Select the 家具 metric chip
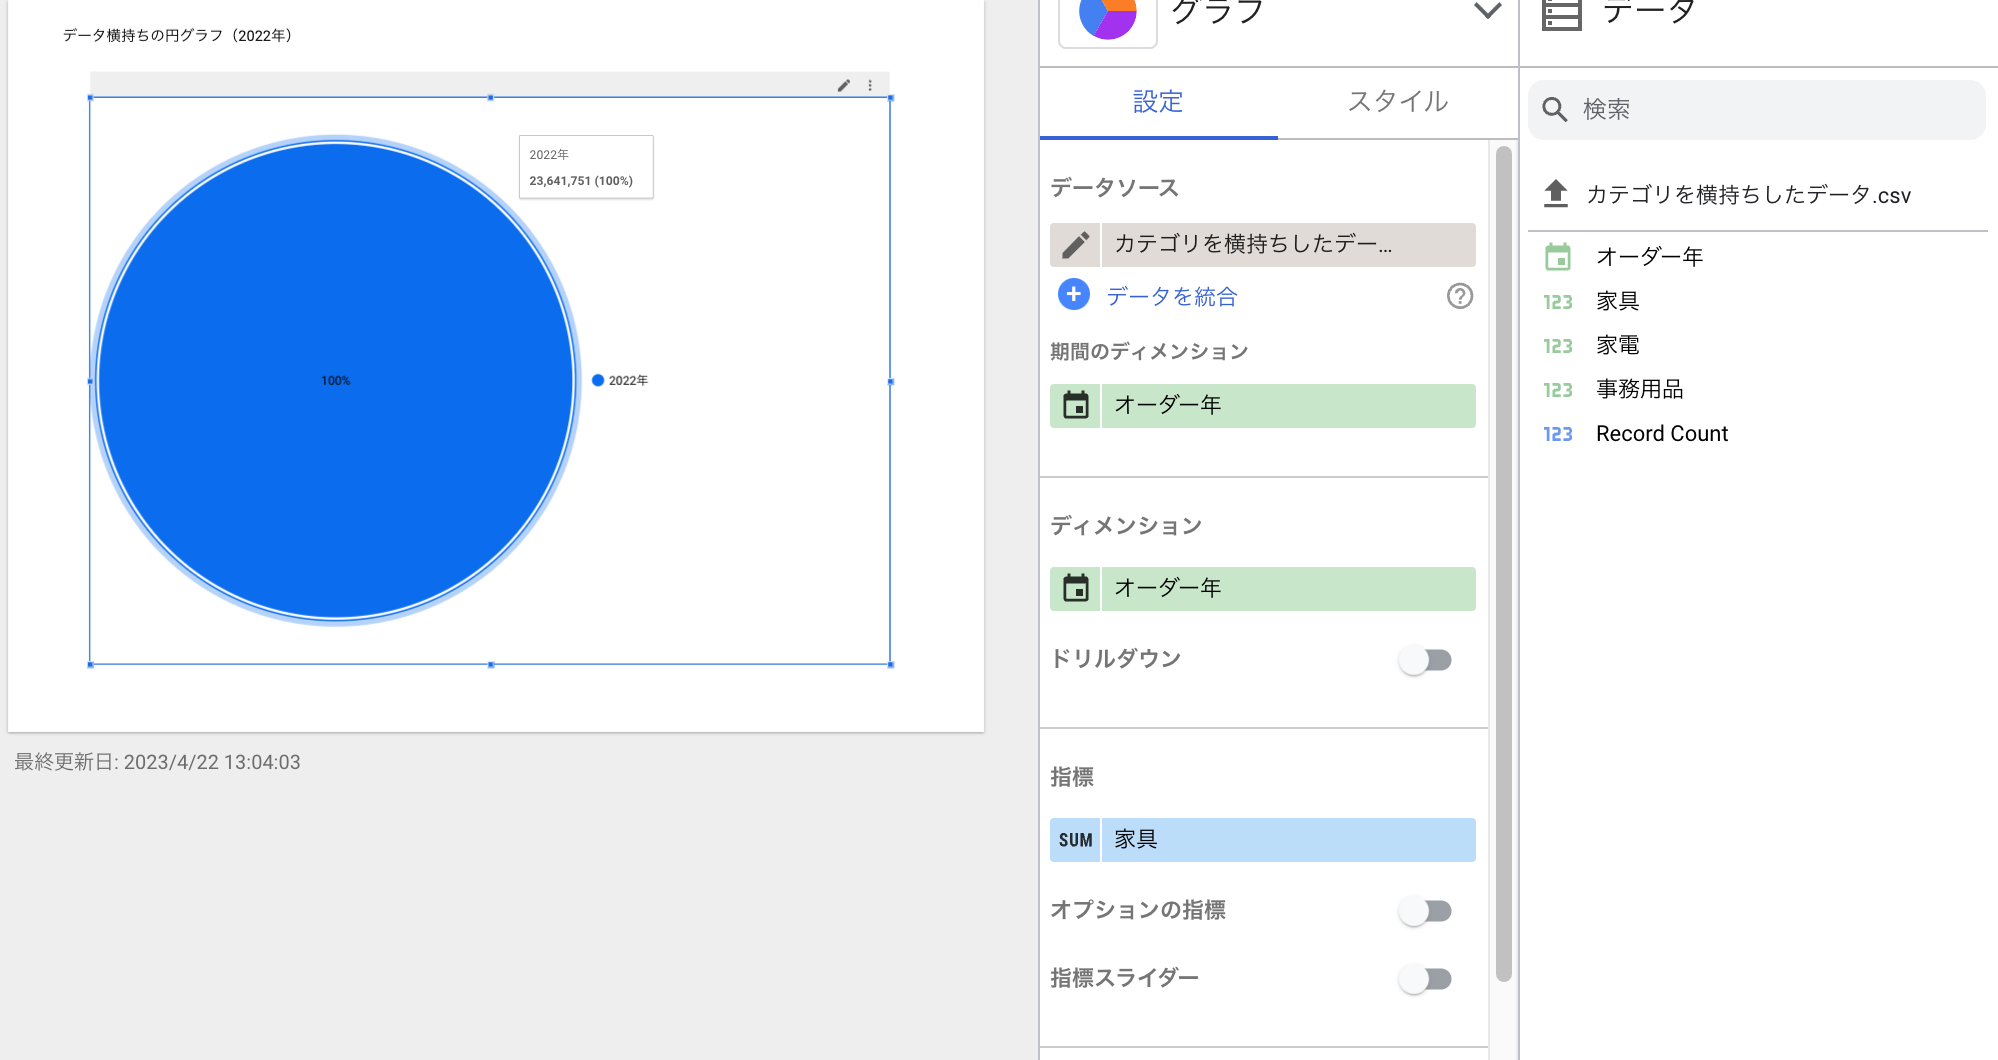 tap(1288, 840)
